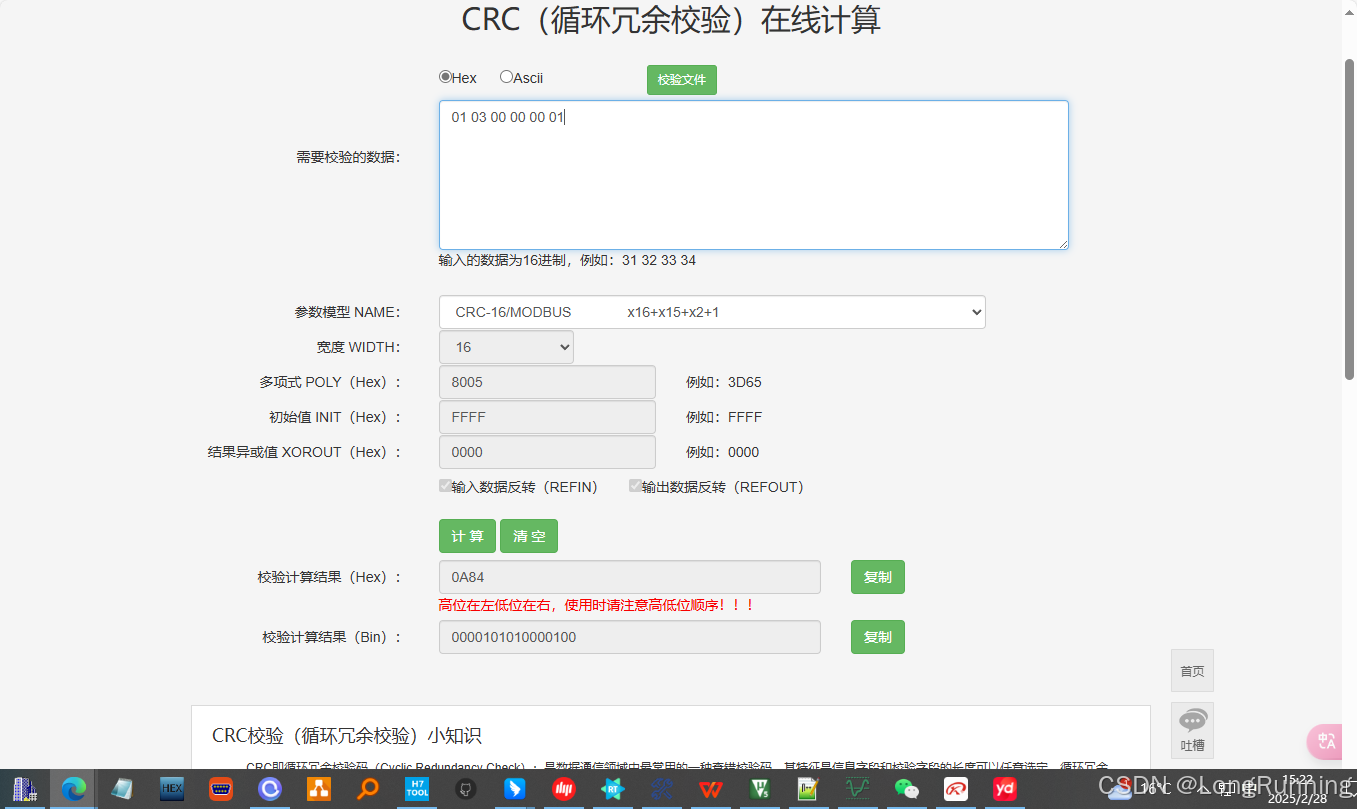1357x809 pixels.
Task: Click the 计算 calculate button
Action: pos(467,535)
